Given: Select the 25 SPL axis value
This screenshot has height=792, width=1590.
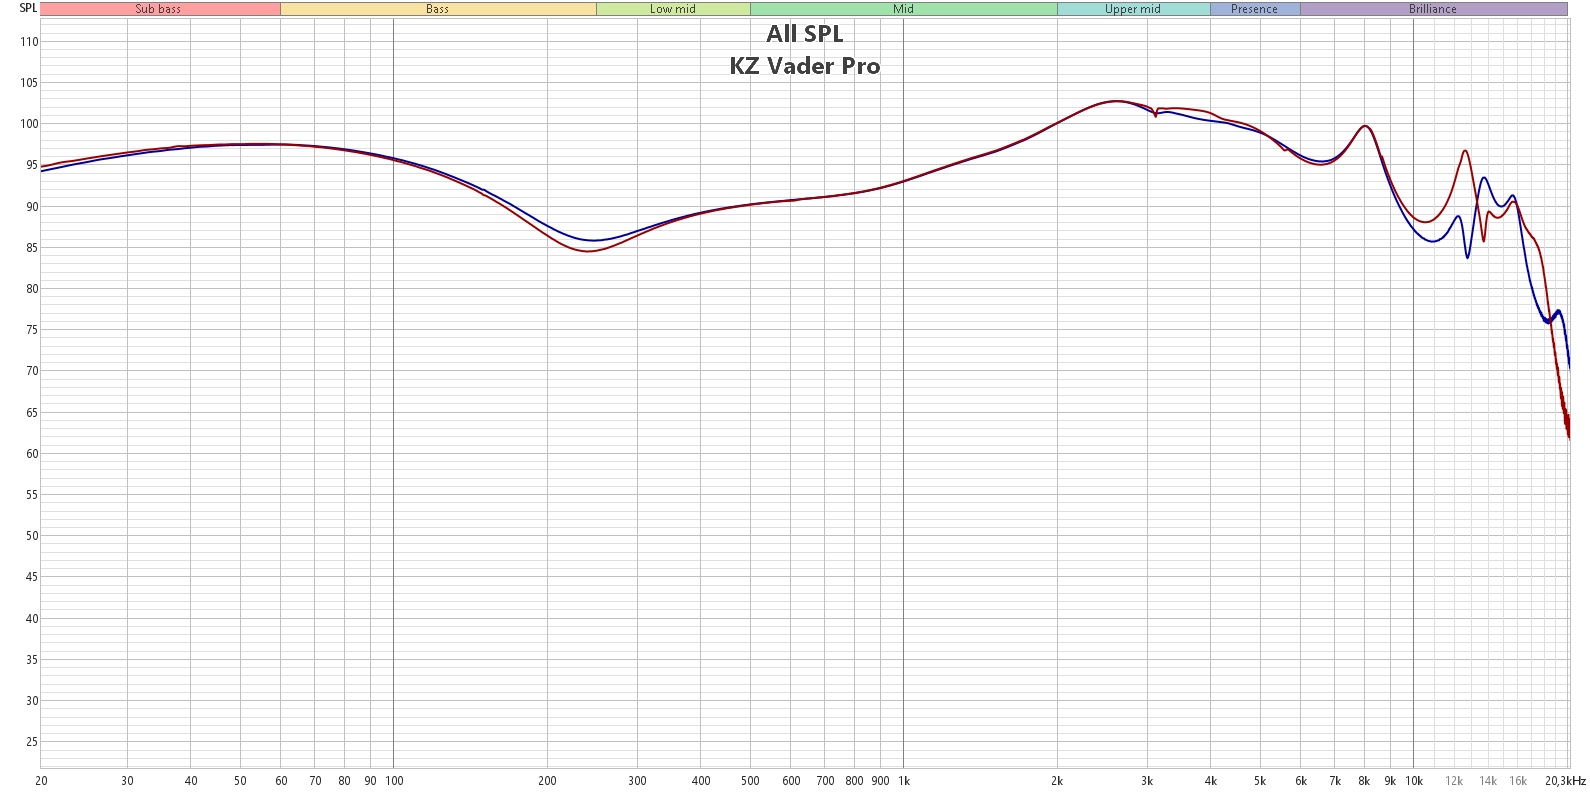Looking at the screenshot, I should 32,742.
